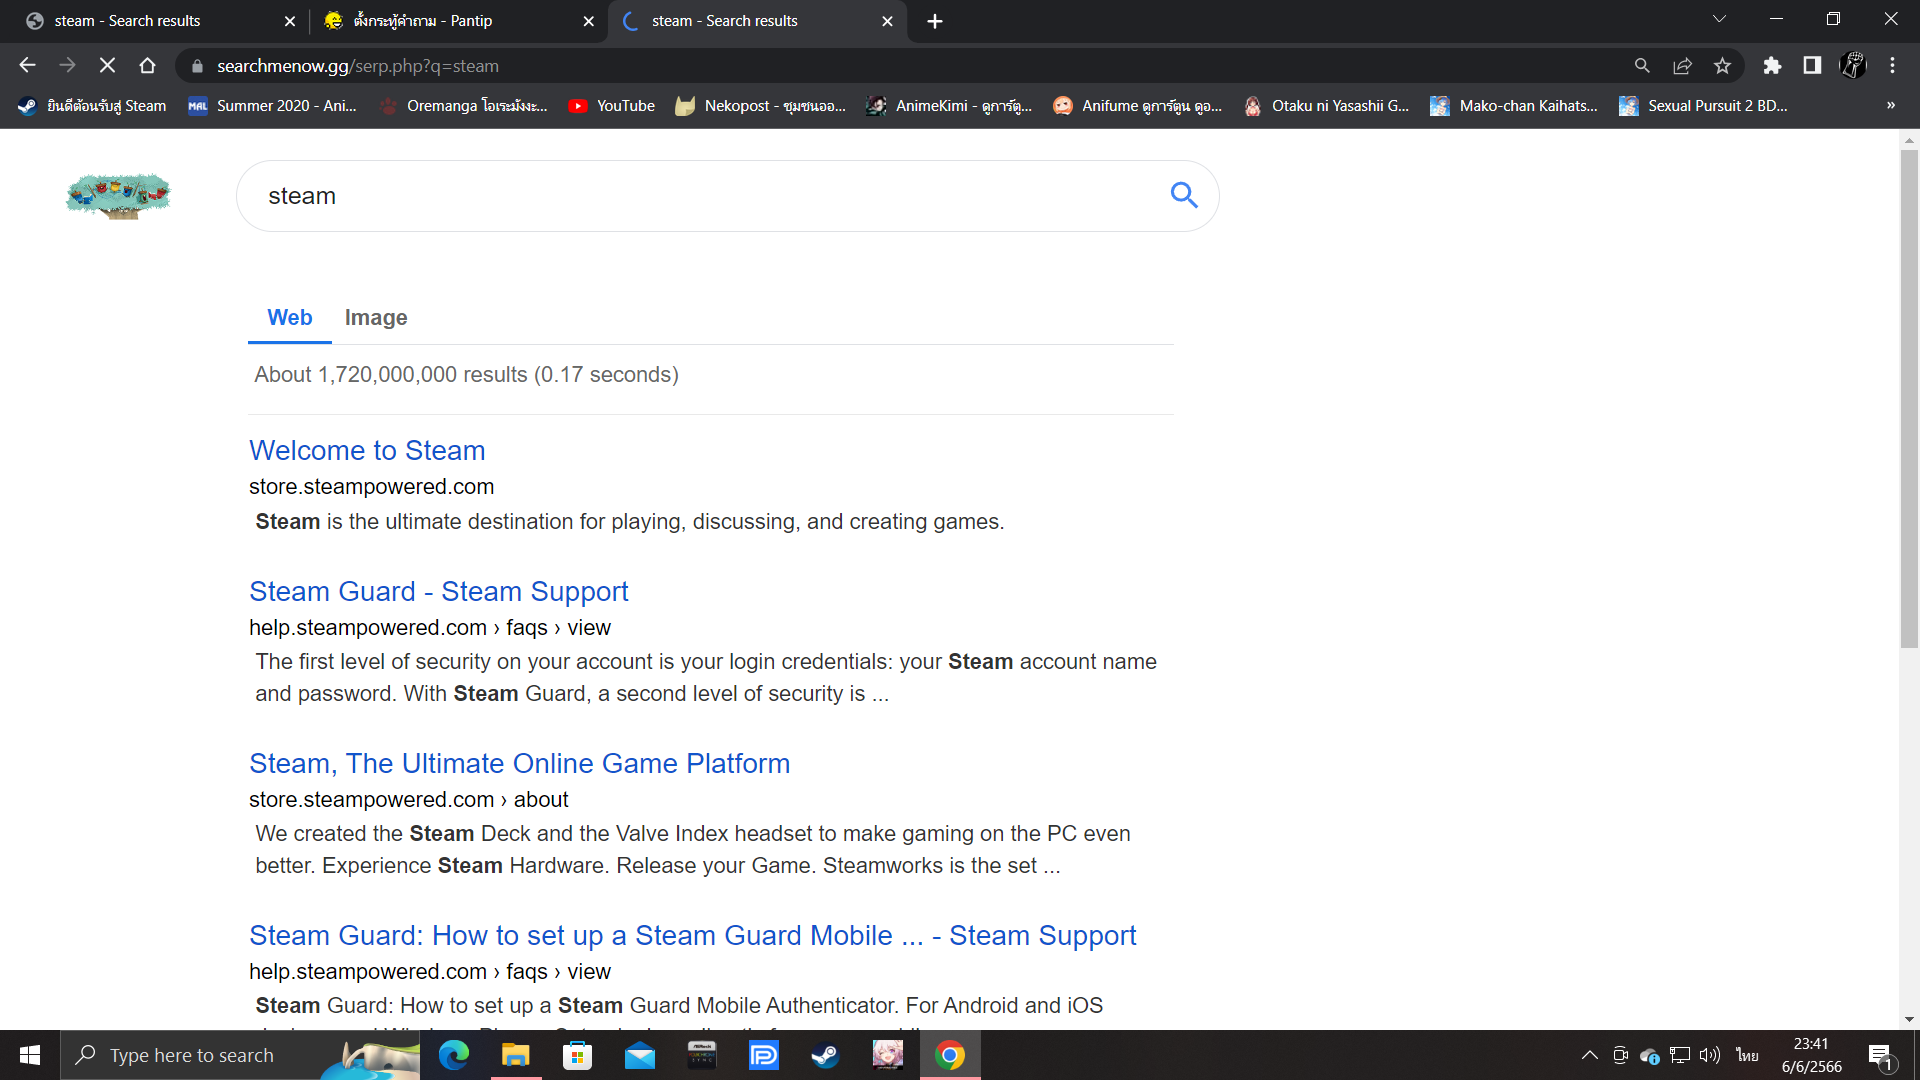Launch Microsoft Edge from taskbar
Screen dimensions: 1920x1080
(454, 1055)
